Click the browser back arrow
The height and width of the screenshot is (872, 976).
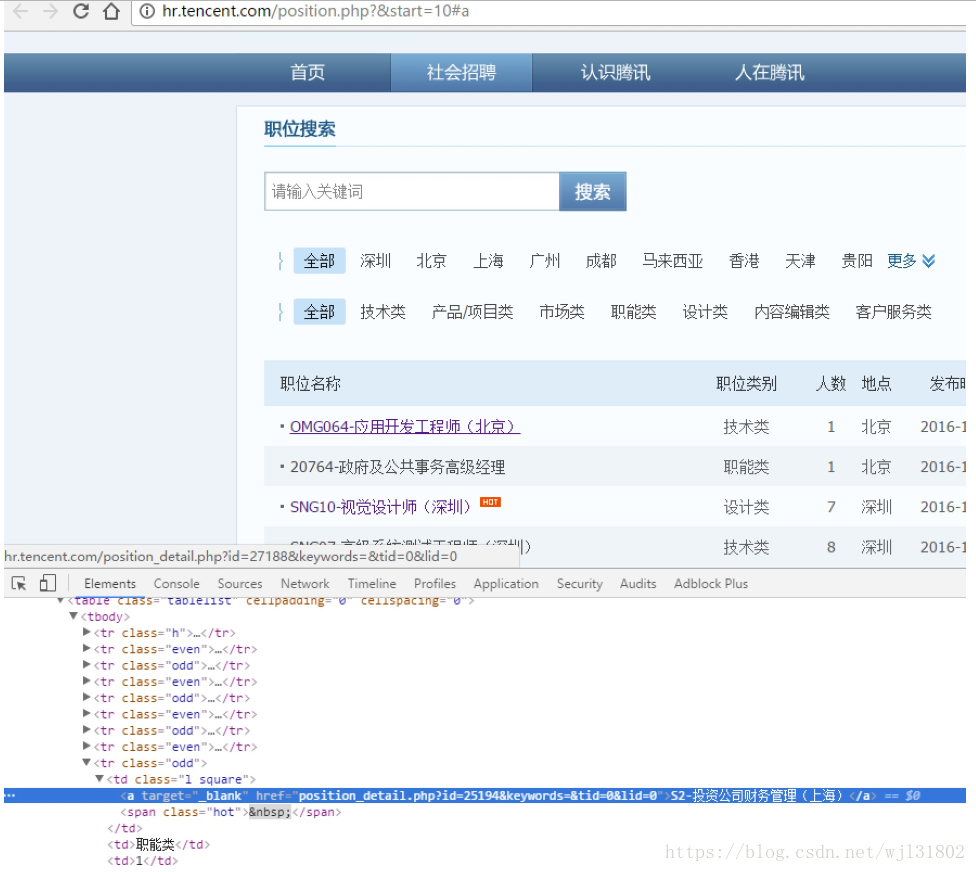20,11
